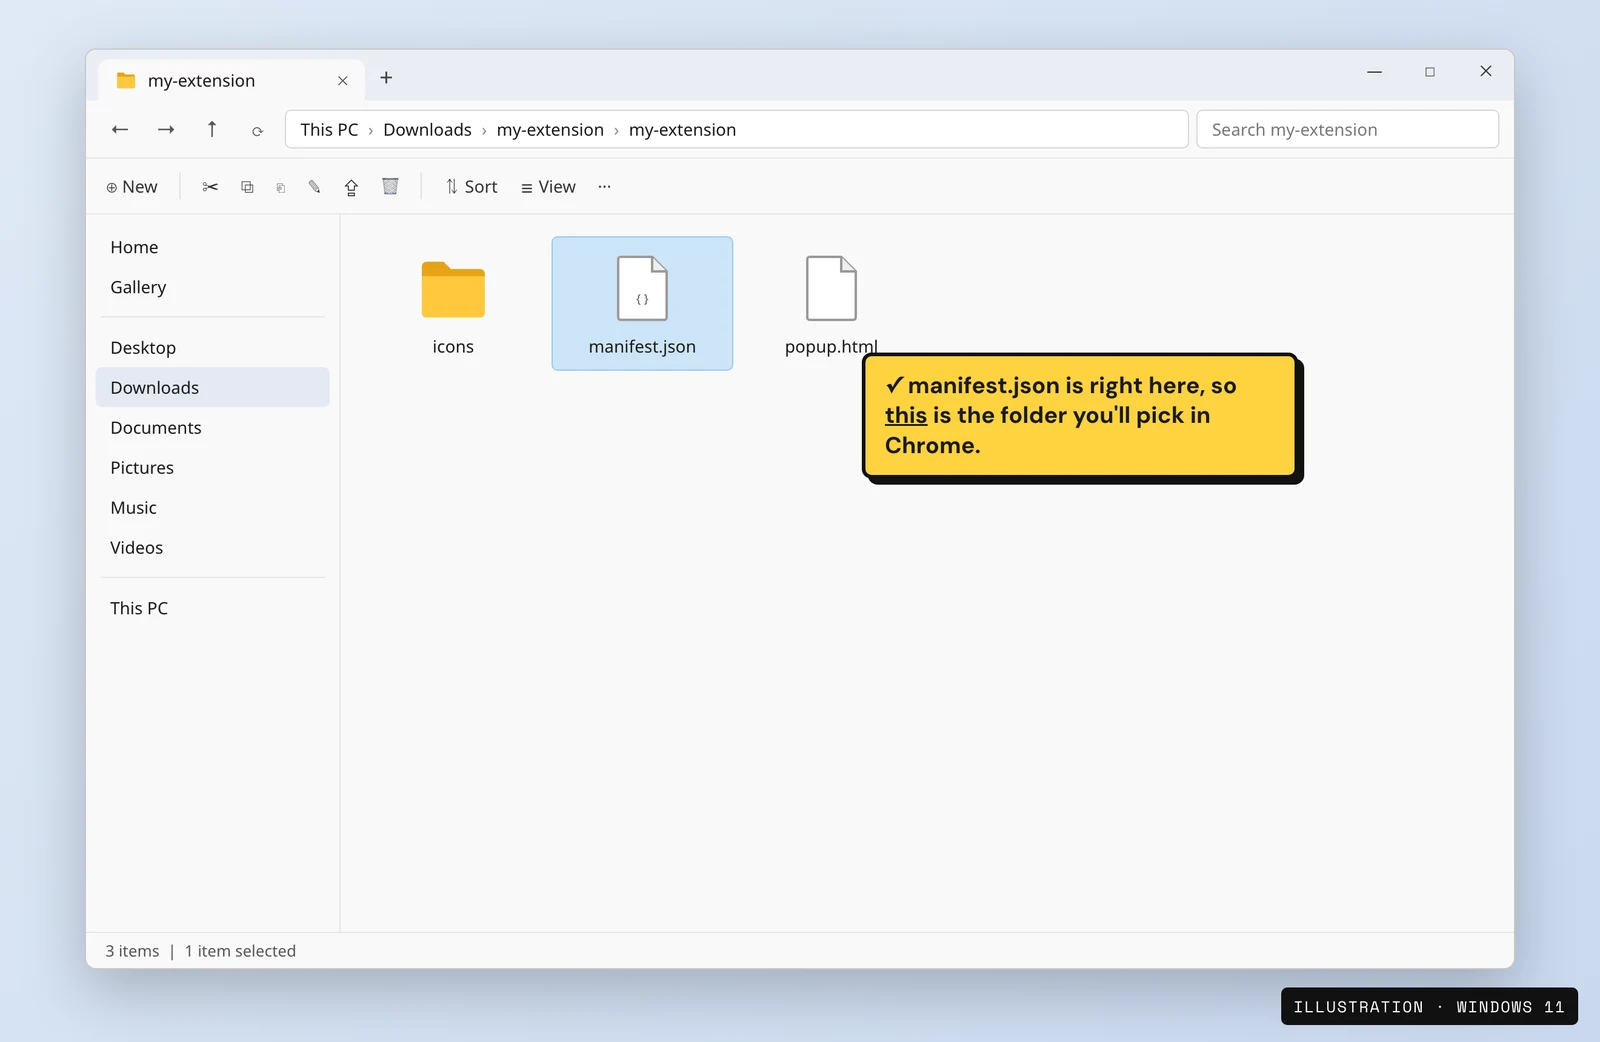Rename the selected file via toolbar
Viewport: 1600px width, 1042px height.
(x=314, y=187)
